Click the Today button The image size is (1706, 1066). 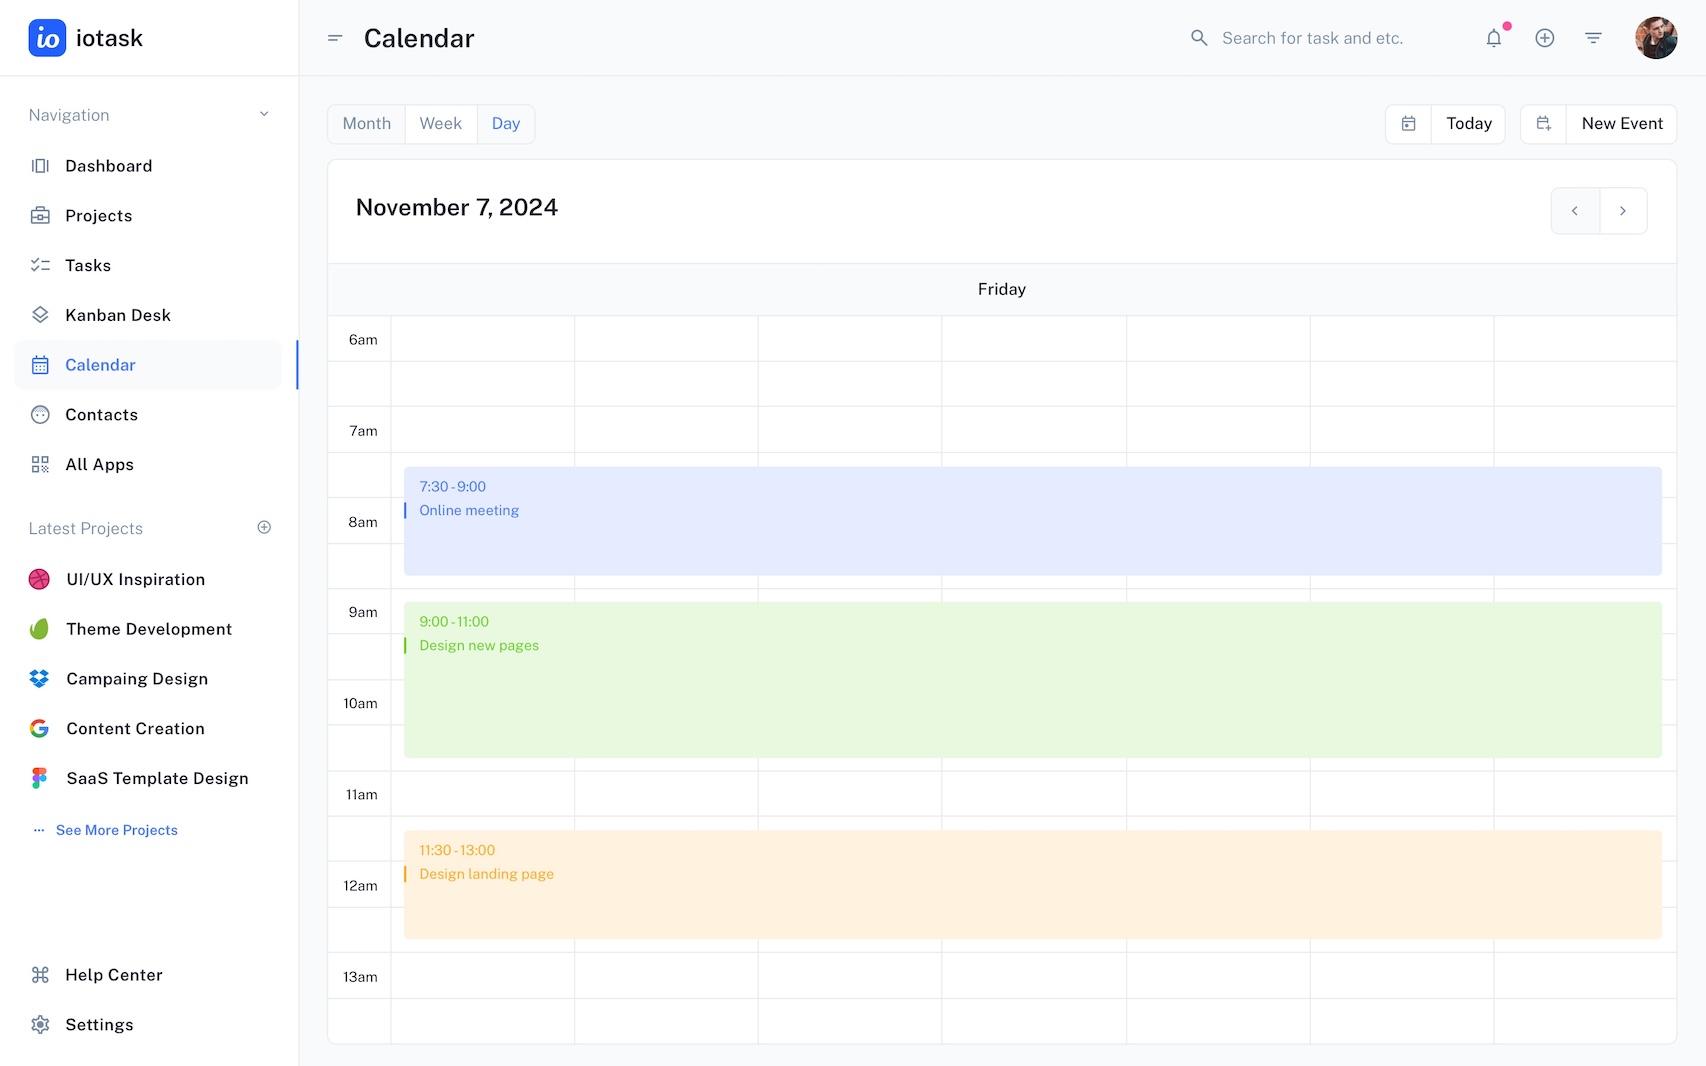(1468, 124)
